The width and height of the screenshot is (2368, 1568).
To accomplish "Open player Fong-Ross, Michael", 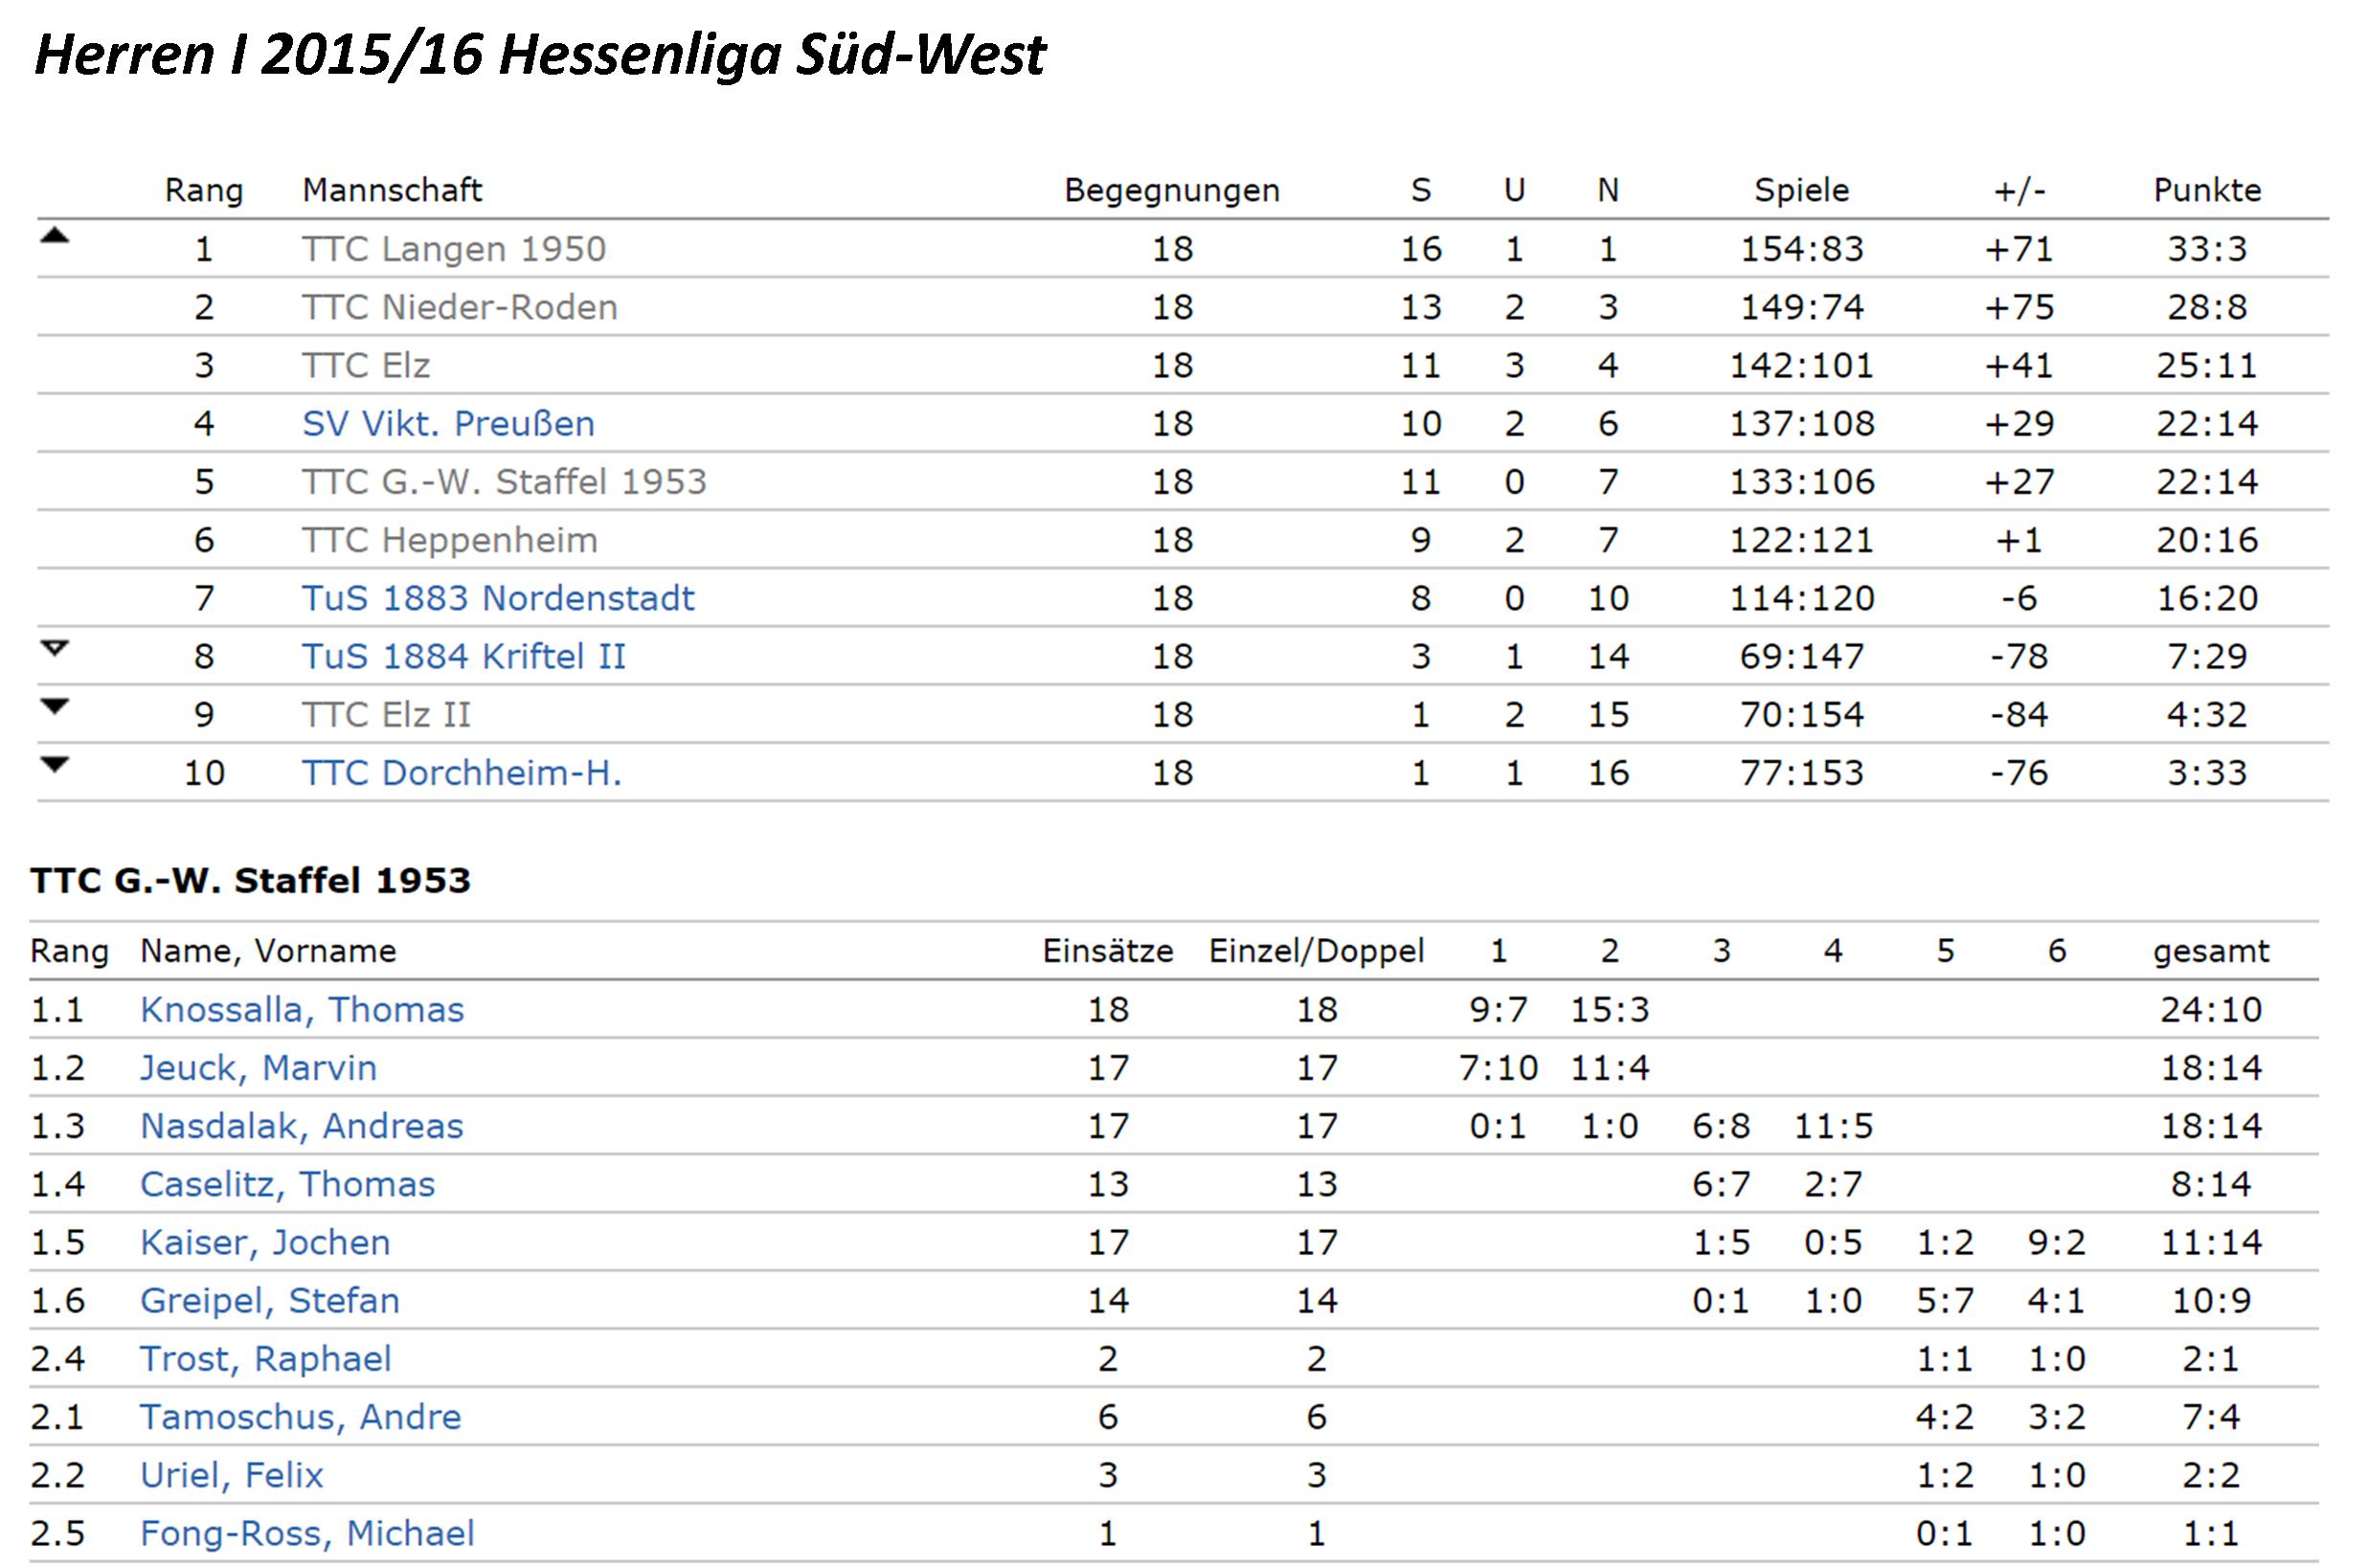I will 307,1533.
